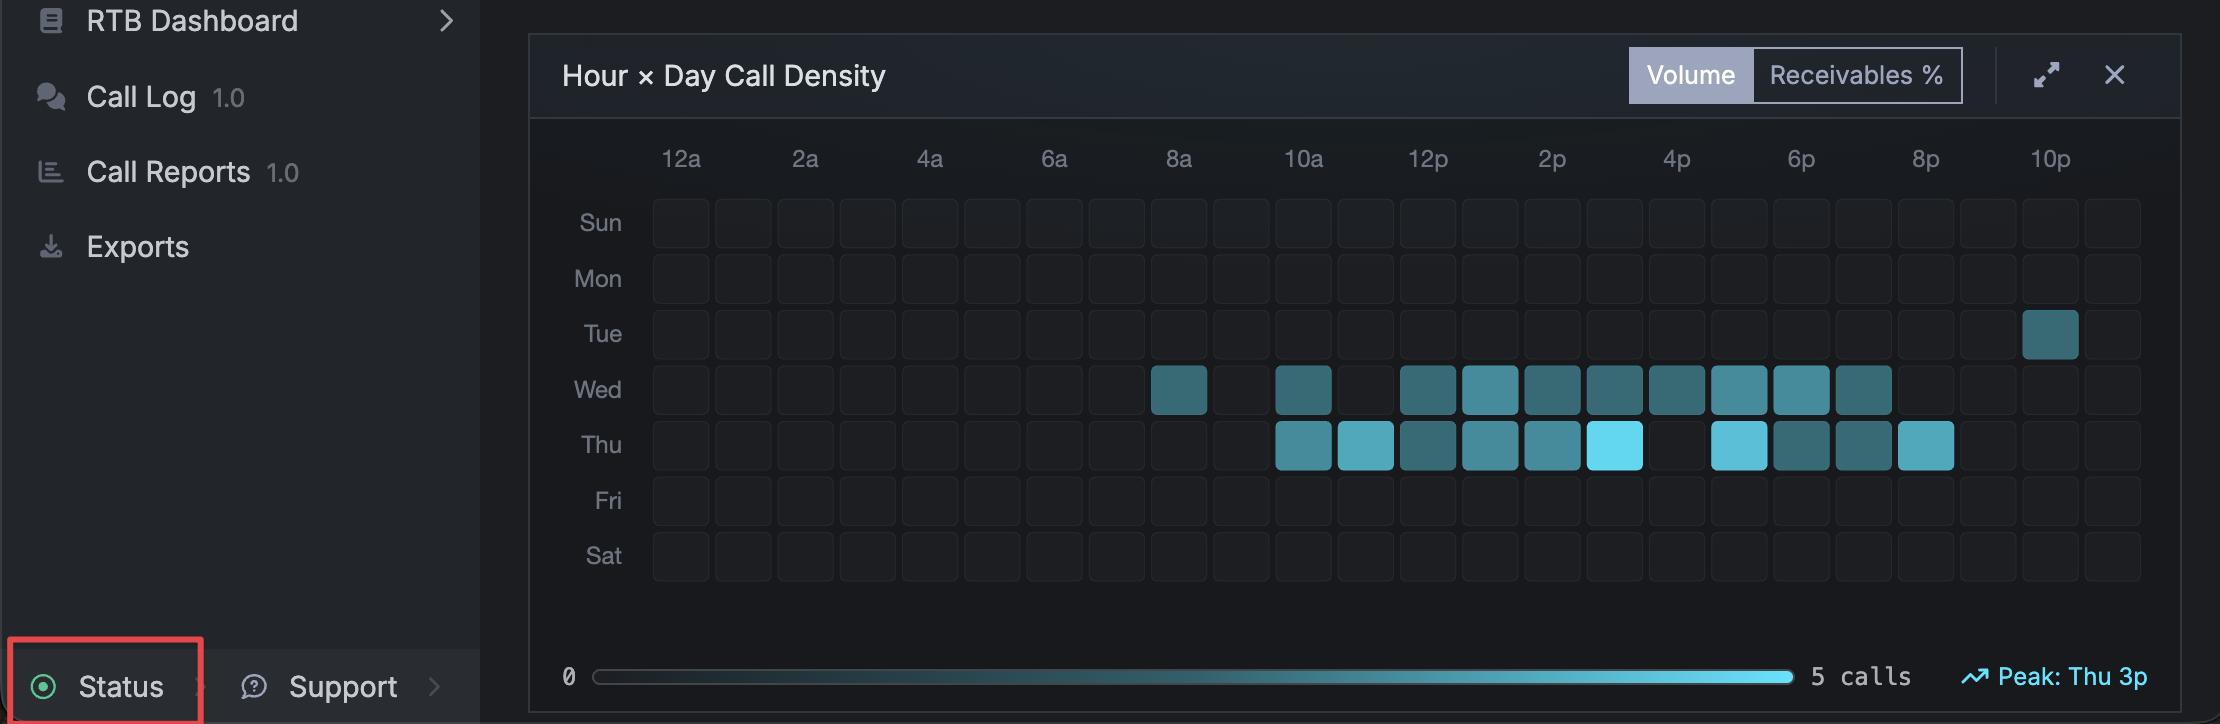The height and width of the screenshot is (724, 2220).
Task: Click the call density color scale bar
Action: 1193,677
